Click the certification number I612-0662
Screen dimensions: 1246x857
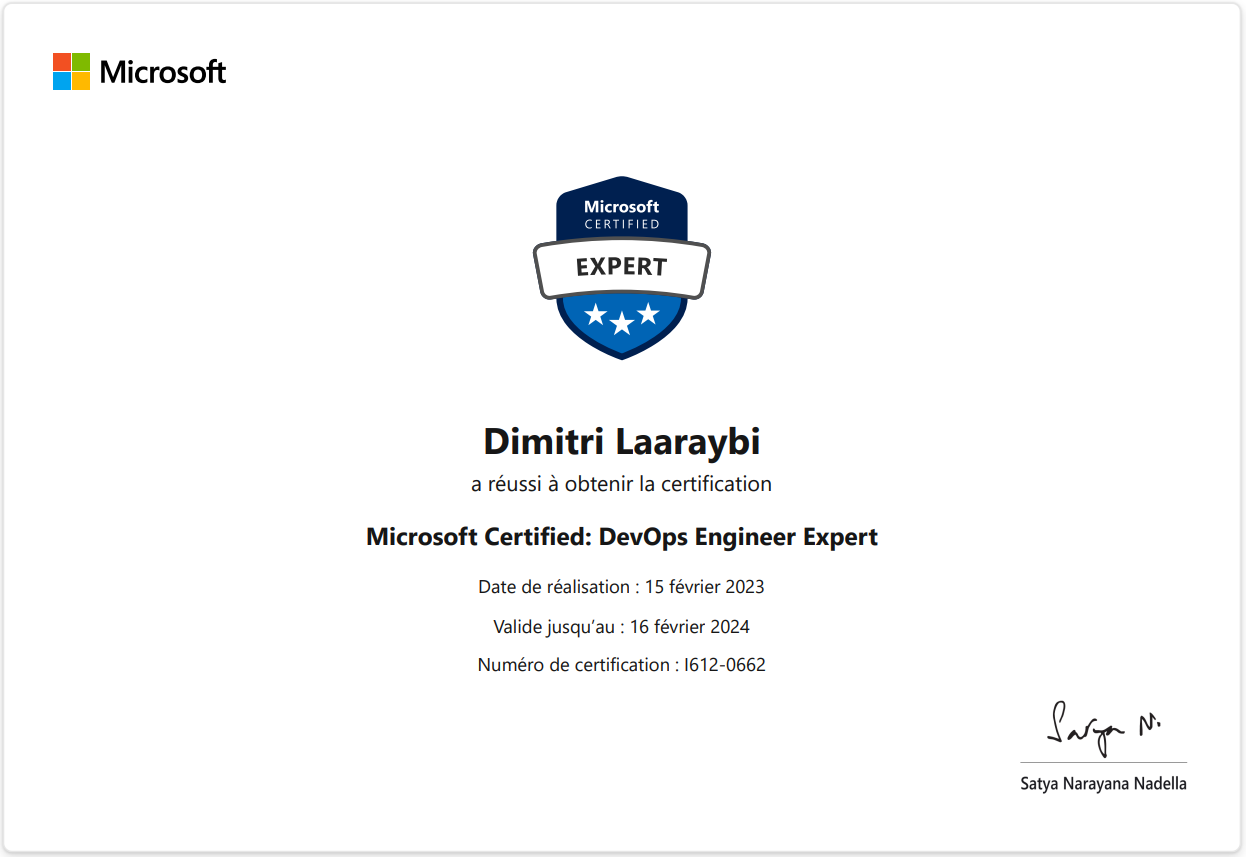724,664
